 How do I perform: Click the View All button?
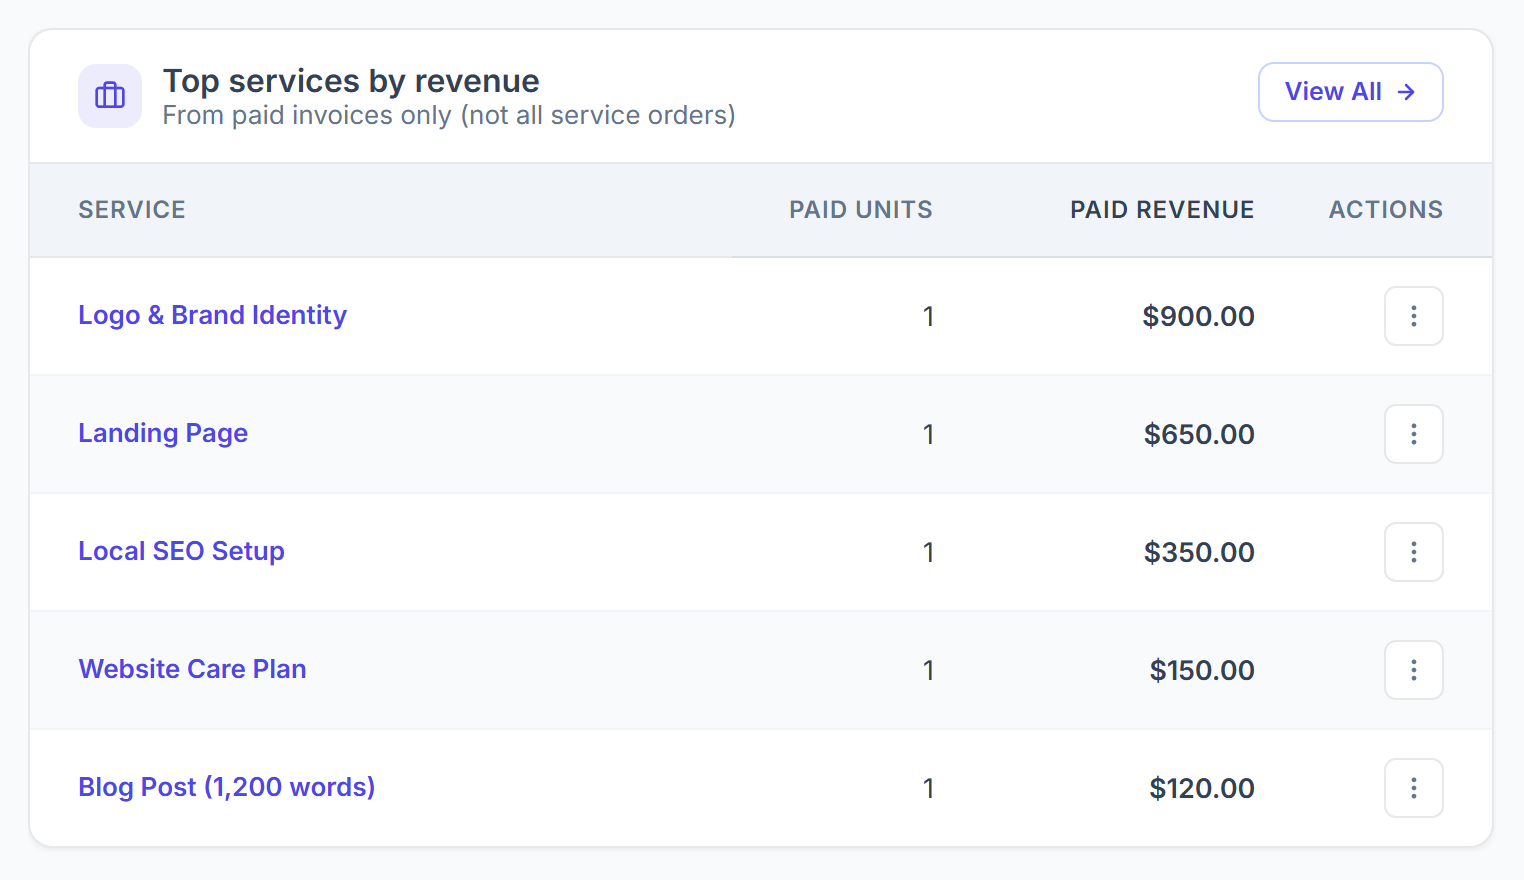pos(1350,92)
